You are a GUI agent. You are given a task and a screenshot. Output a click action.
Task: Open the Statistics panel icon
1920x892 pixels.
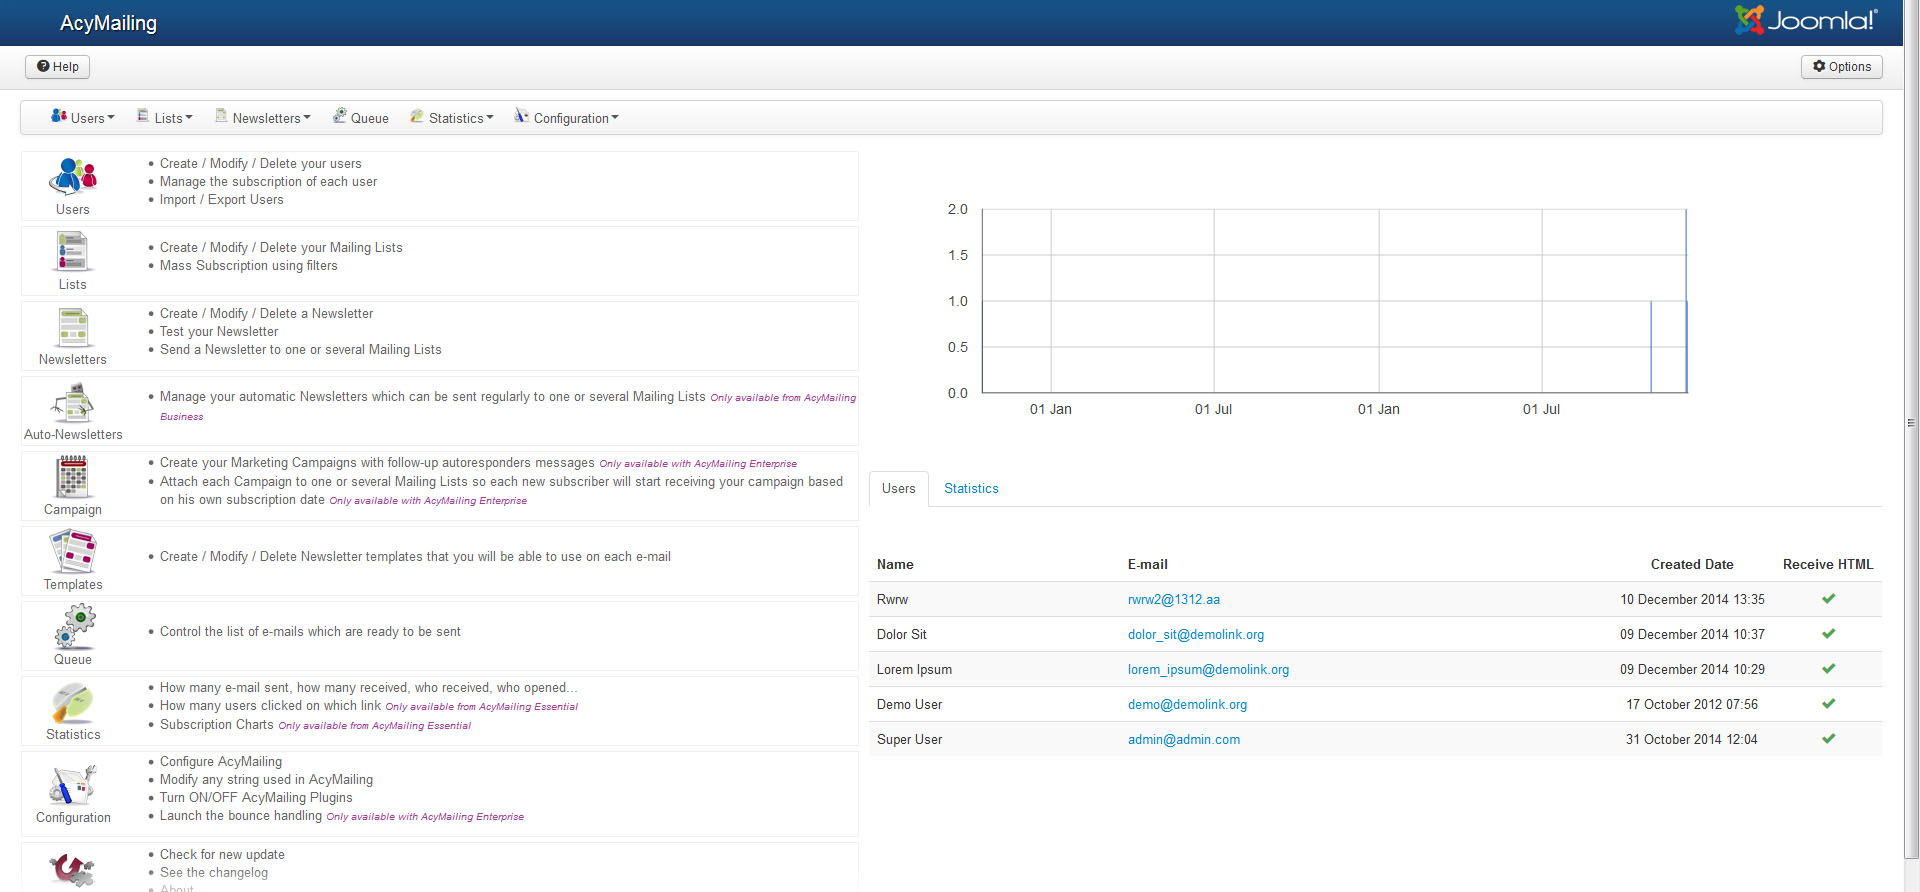tap(73, 702)
